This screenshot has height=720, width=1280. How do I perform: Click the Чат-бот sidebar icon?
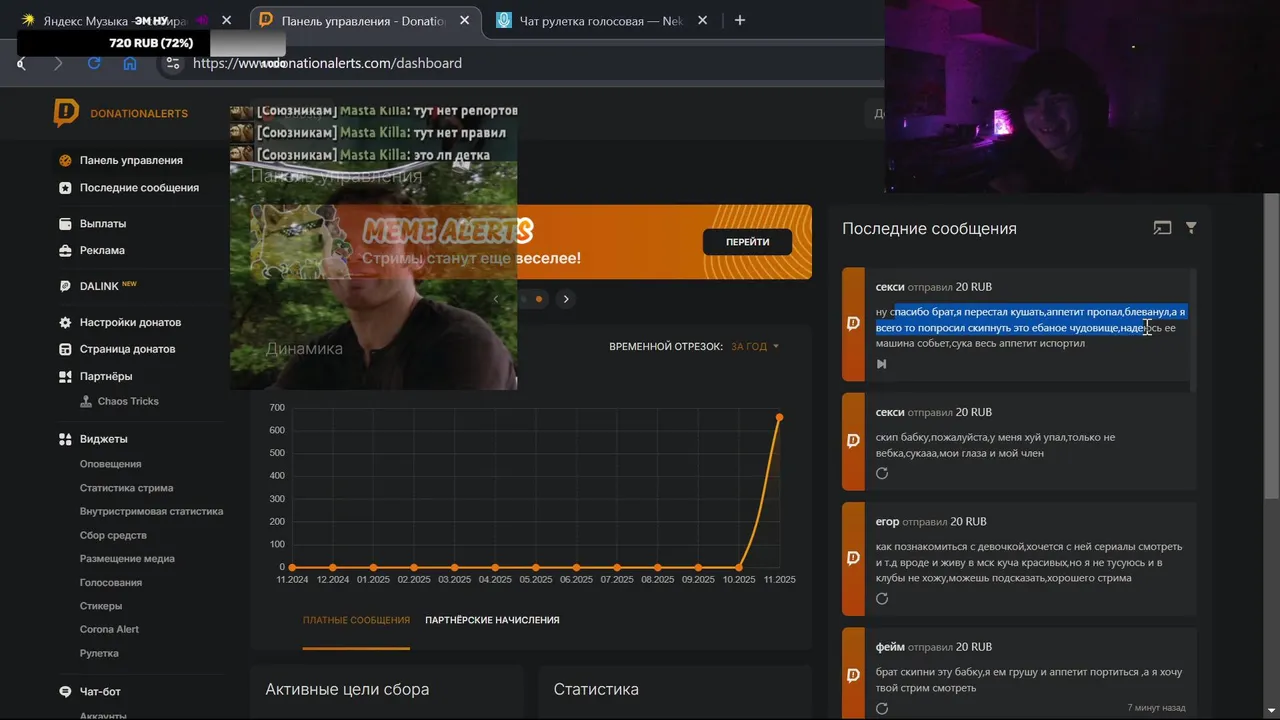click(65, 691)
